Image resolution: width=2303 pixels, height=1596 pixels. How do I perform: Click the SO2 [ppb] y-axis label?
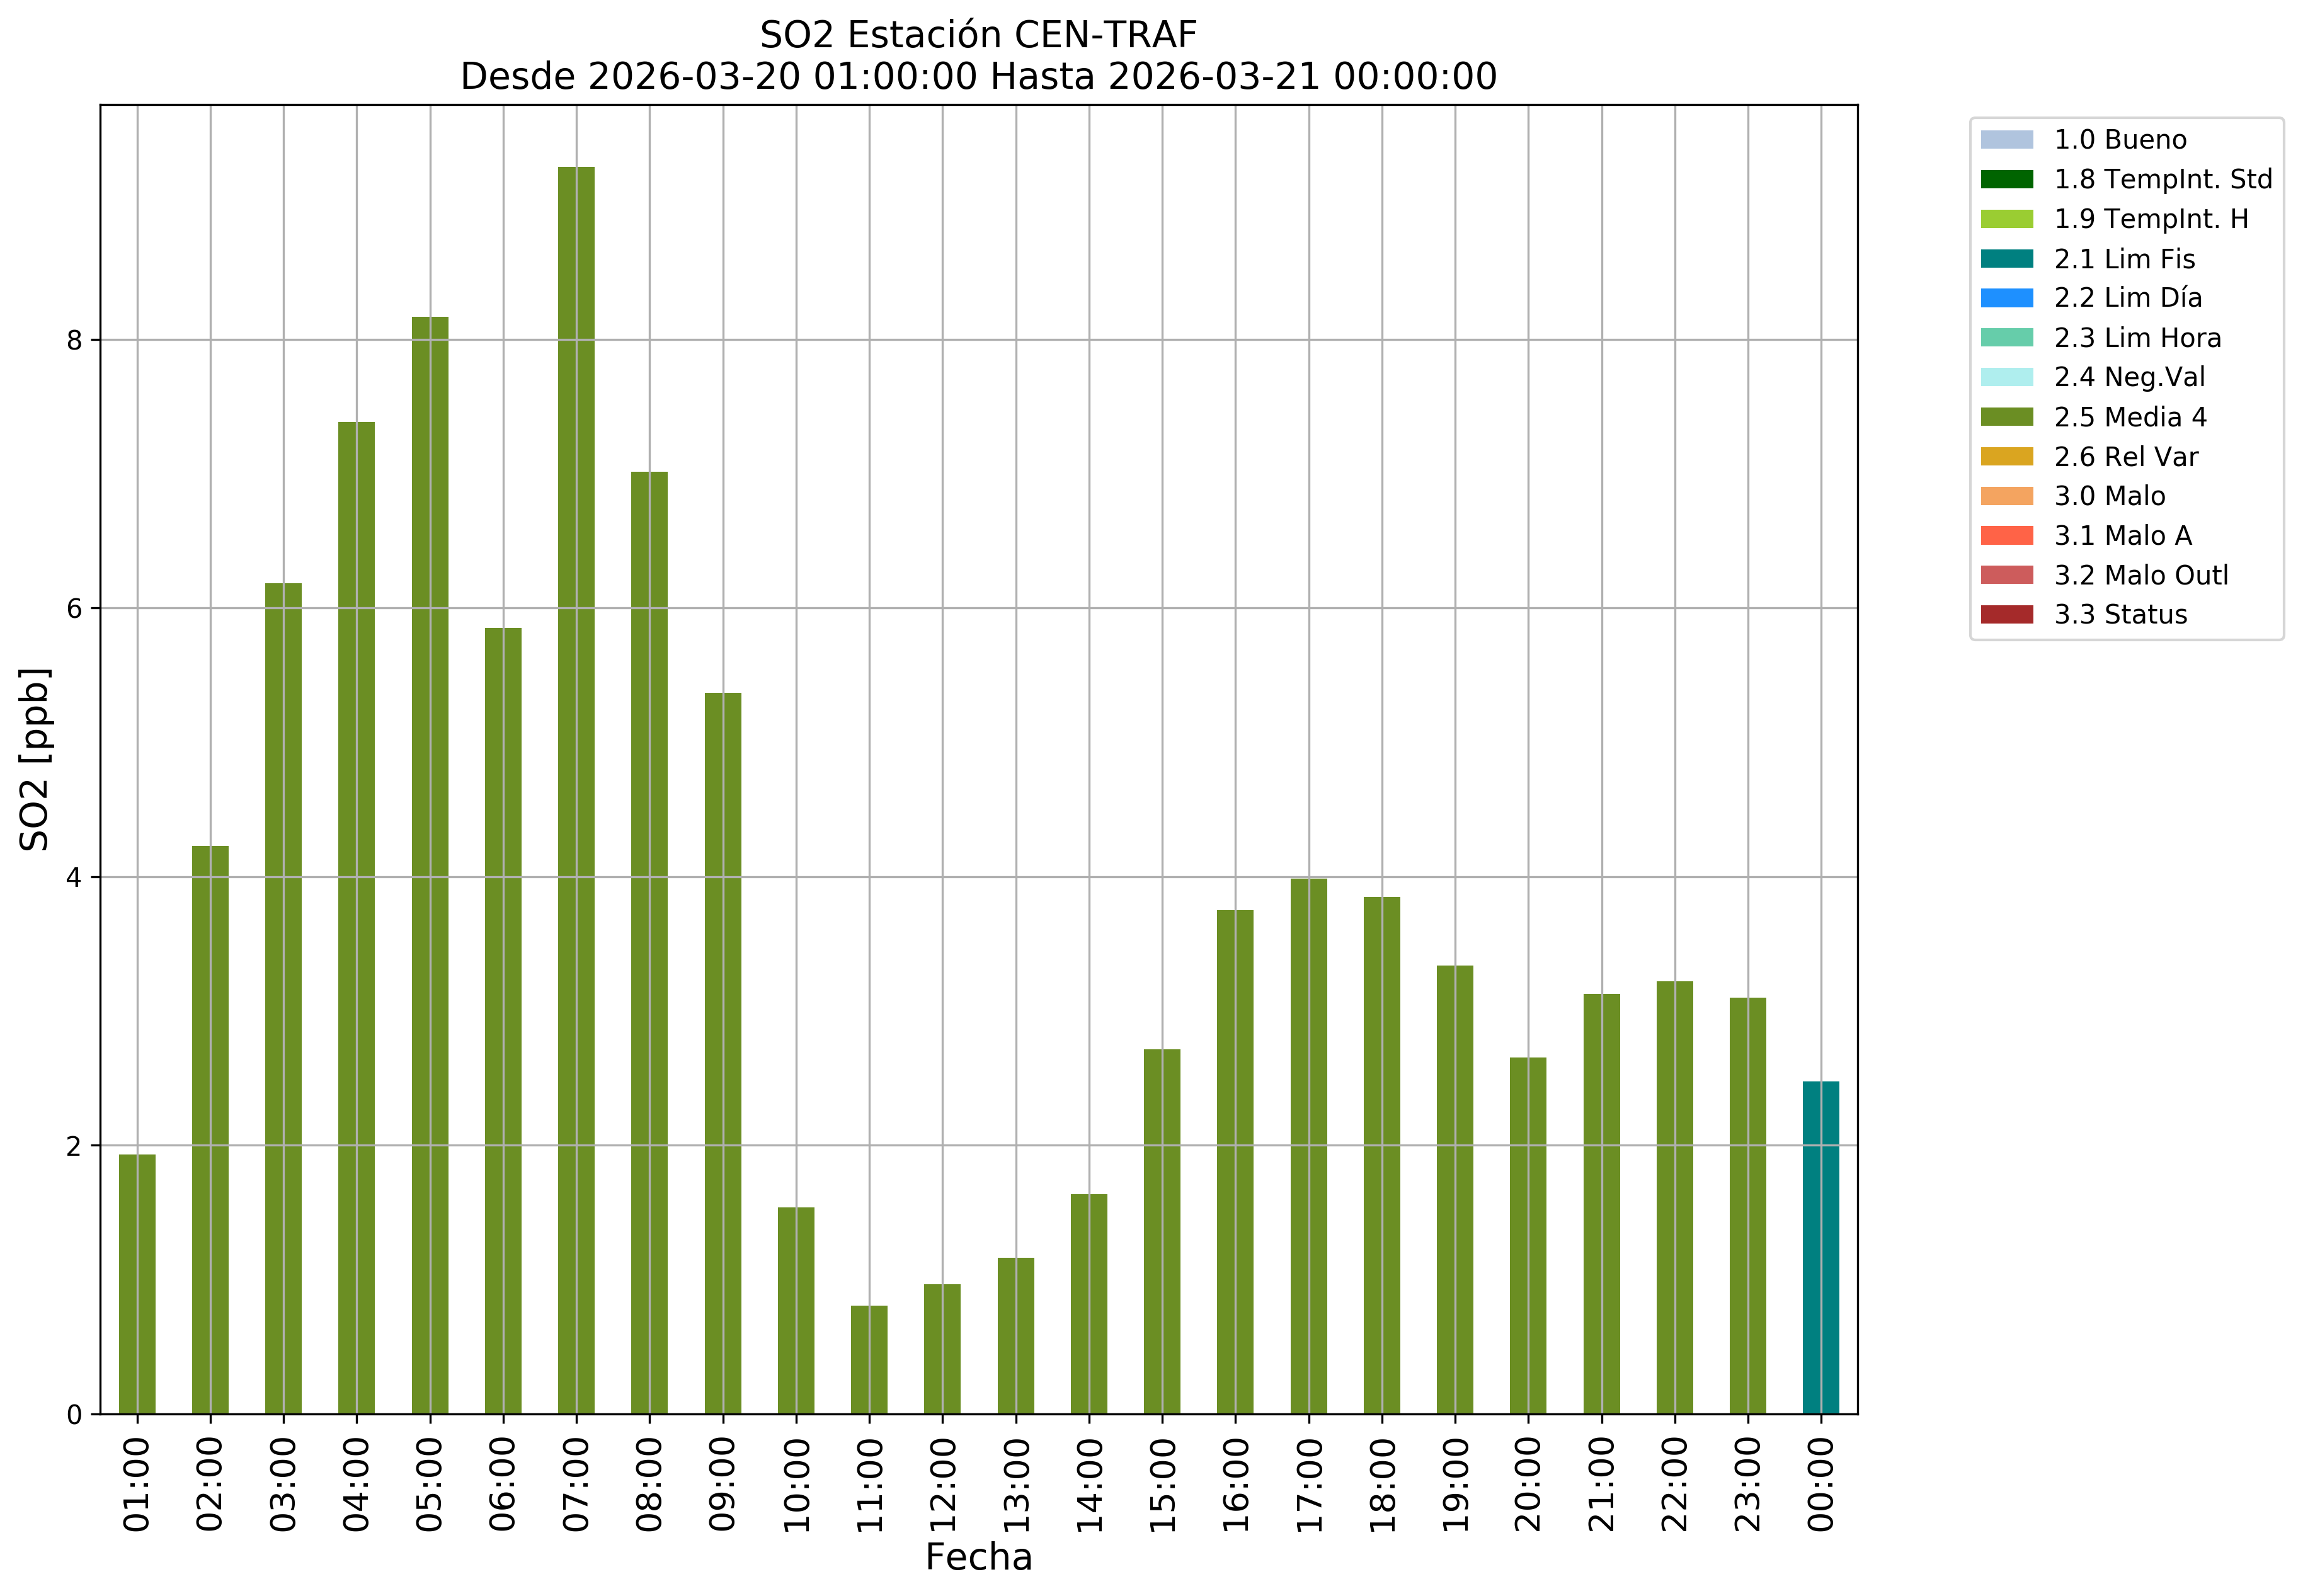pos(35,759)
